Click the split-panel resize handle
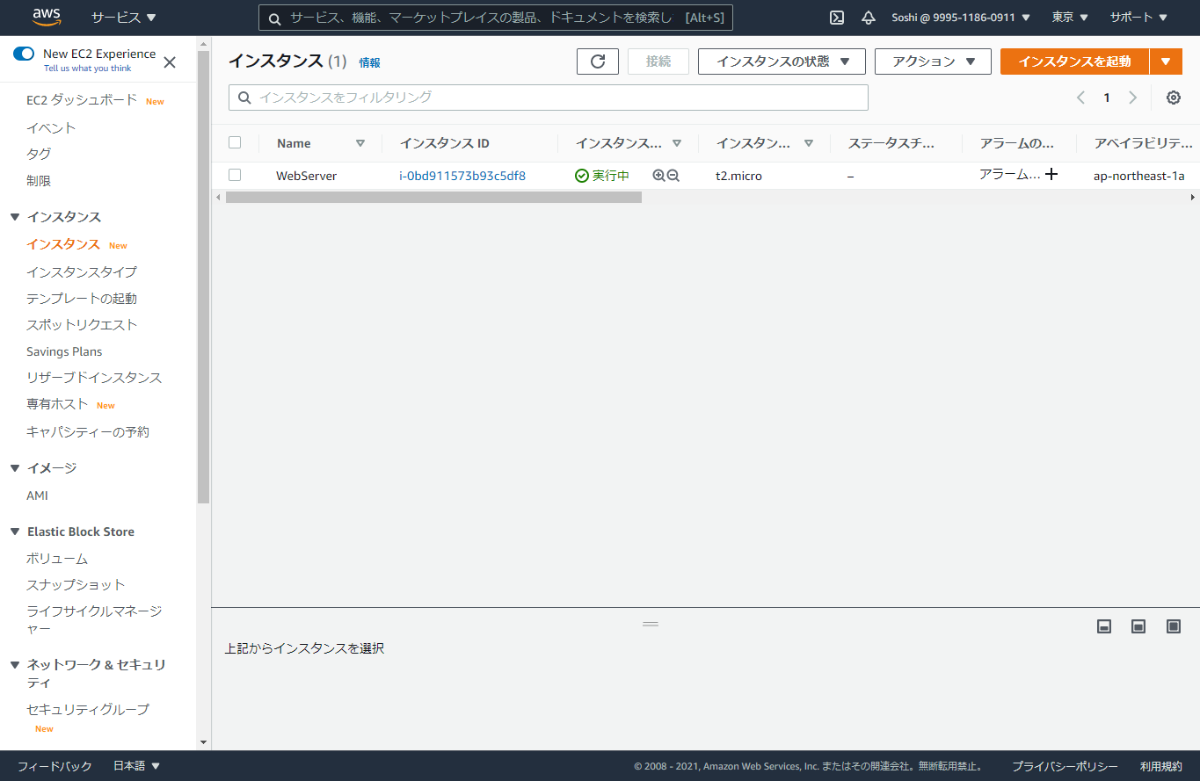 [x=650, y=623]
